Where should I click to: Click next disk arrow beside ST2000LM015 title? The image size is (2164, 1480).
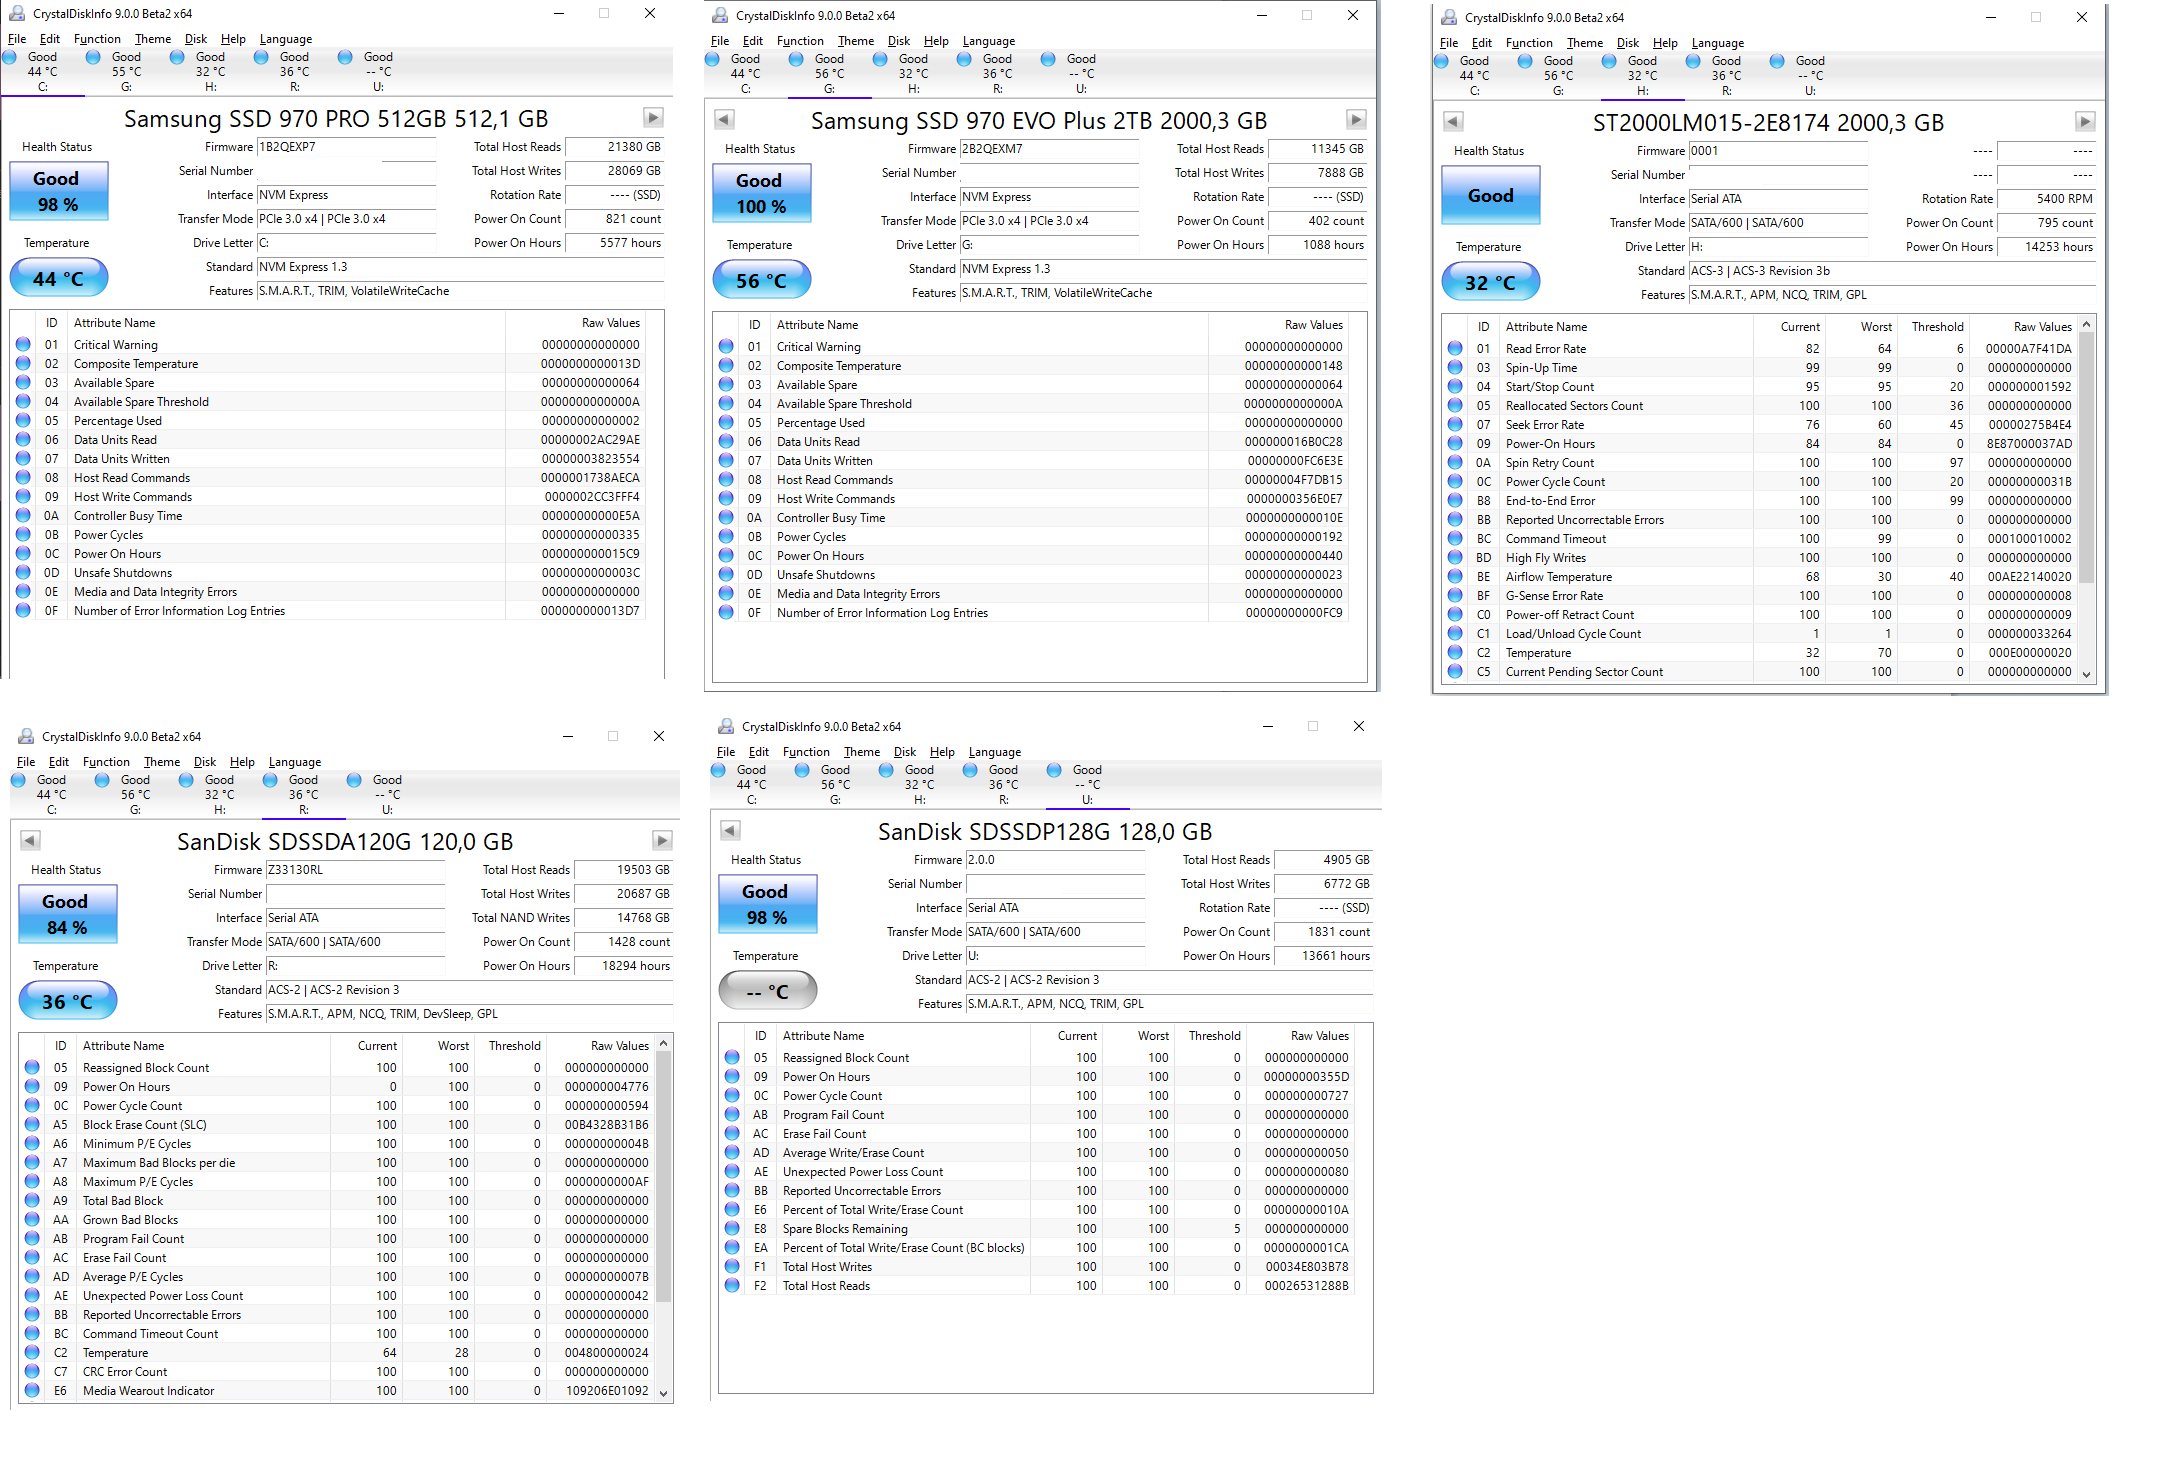click(x=2084, y=122)
